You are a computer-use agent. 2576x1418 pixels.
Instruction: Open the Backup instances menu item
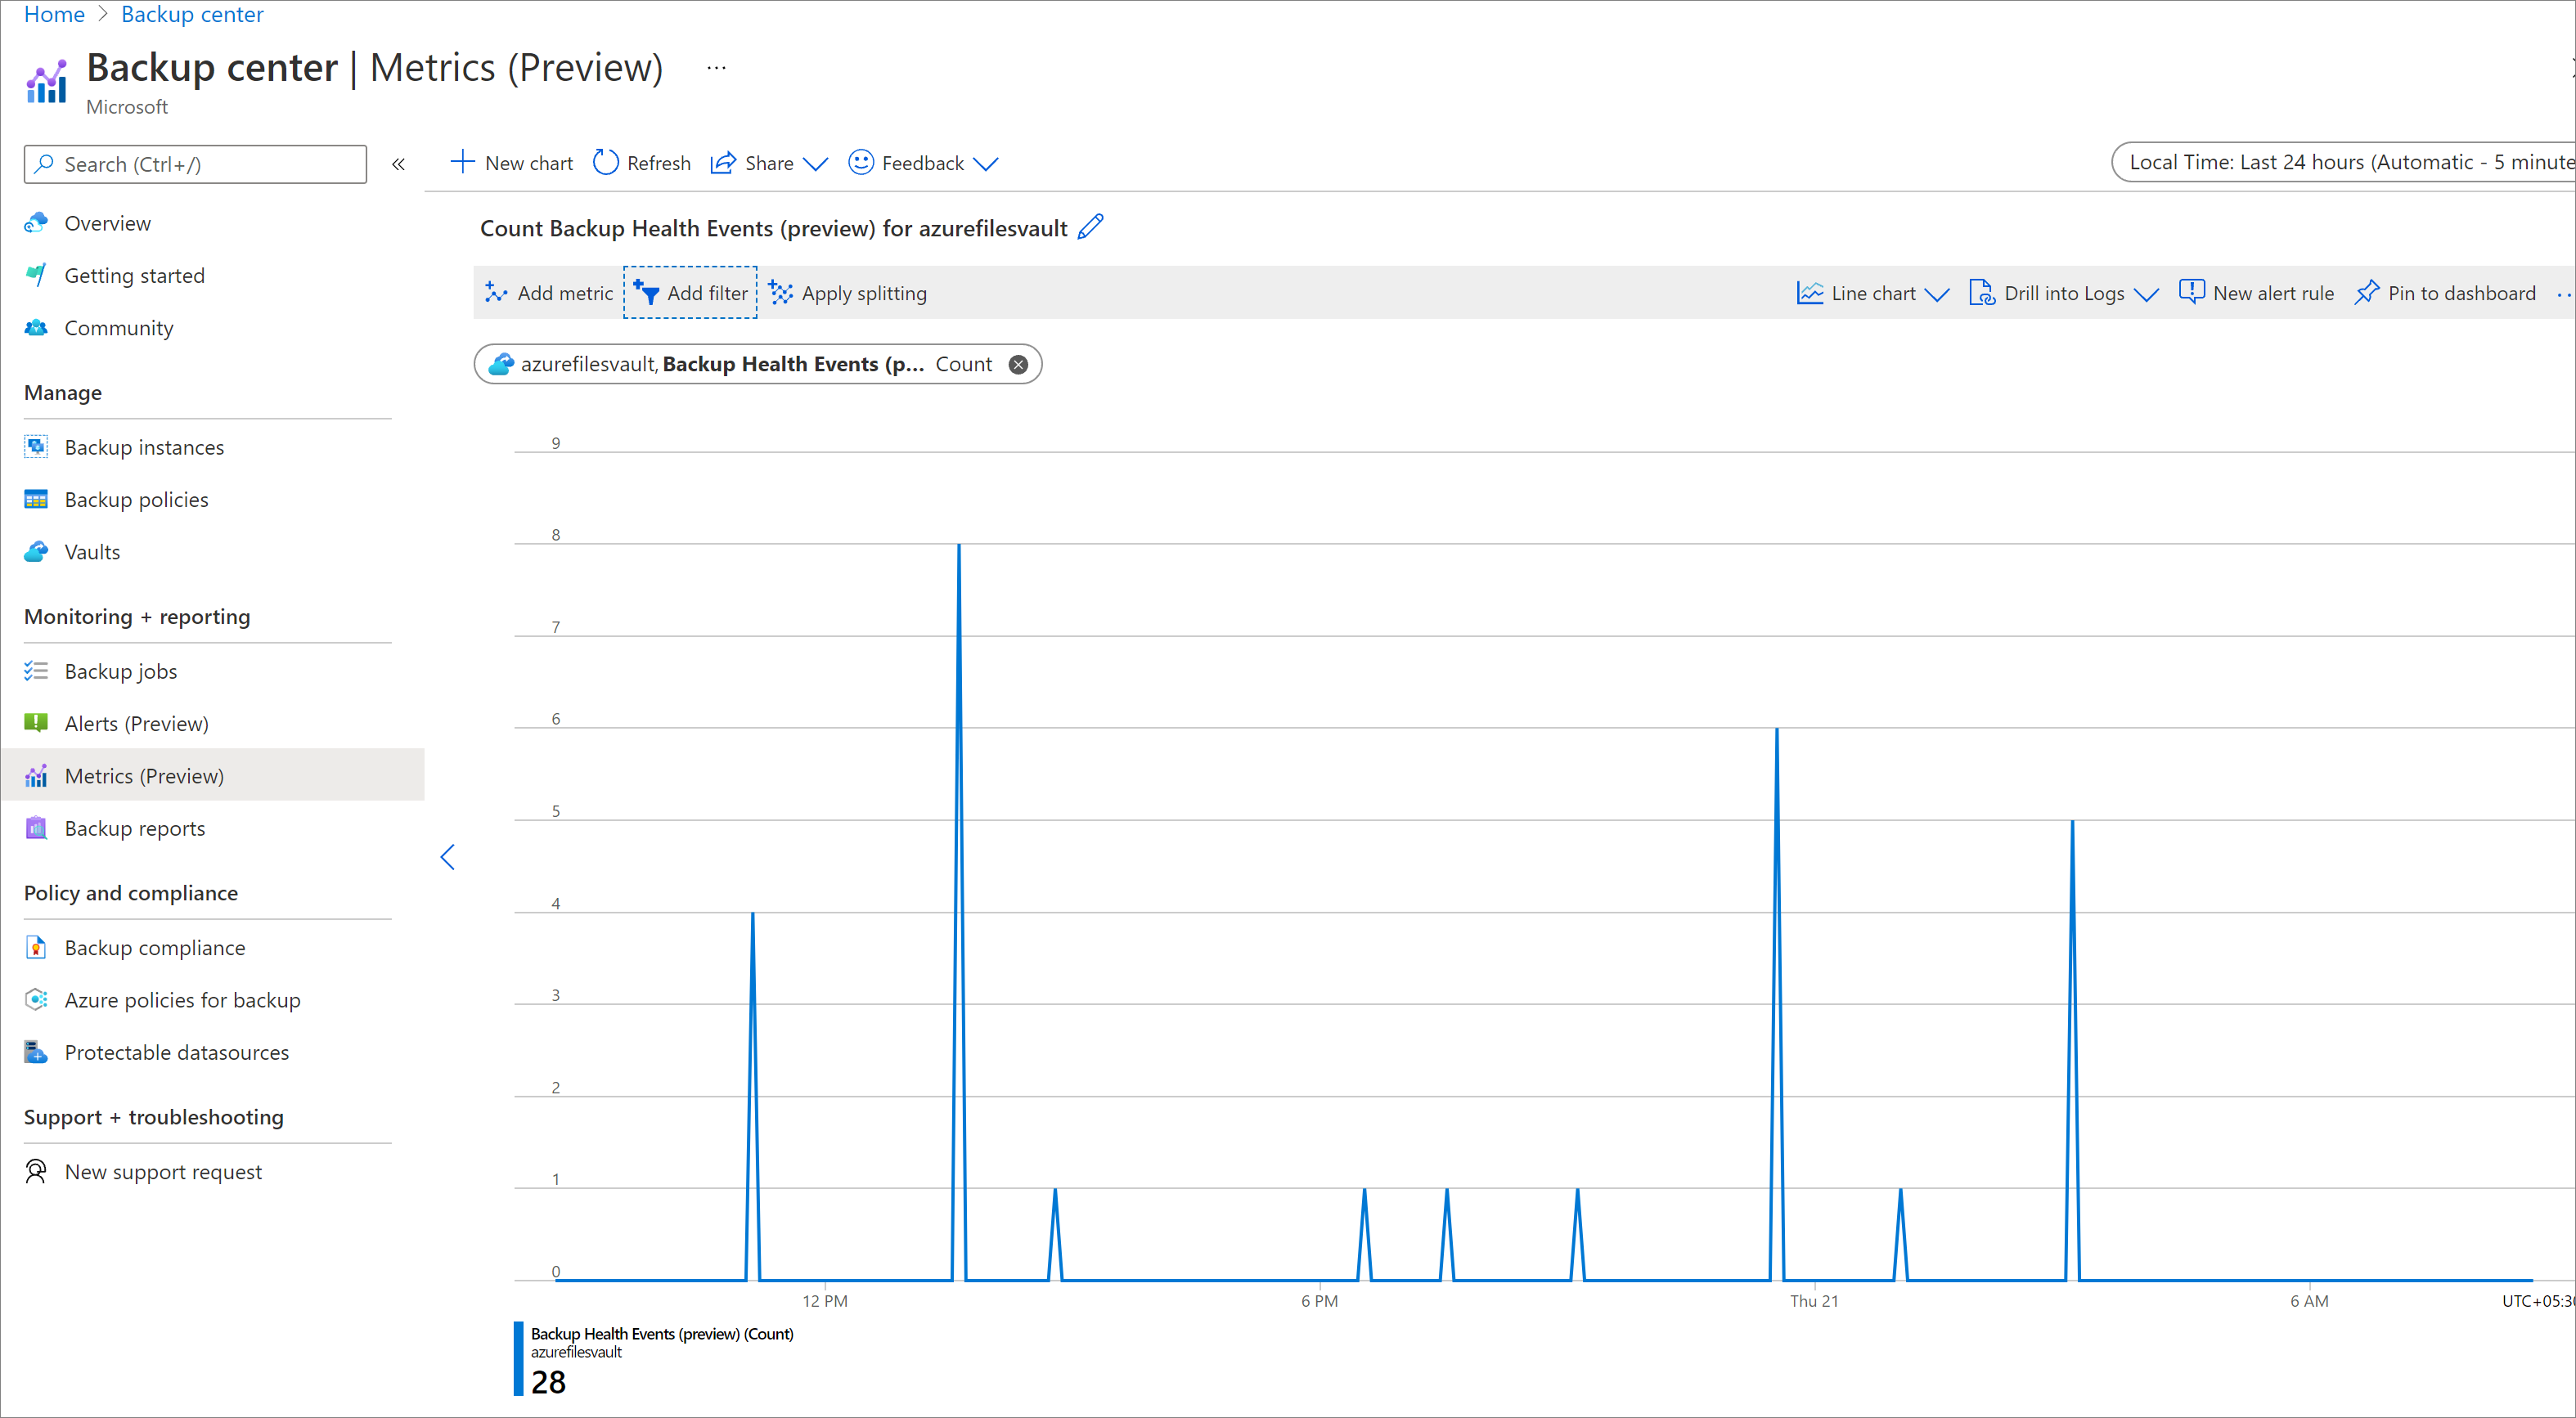pos(143,446)
